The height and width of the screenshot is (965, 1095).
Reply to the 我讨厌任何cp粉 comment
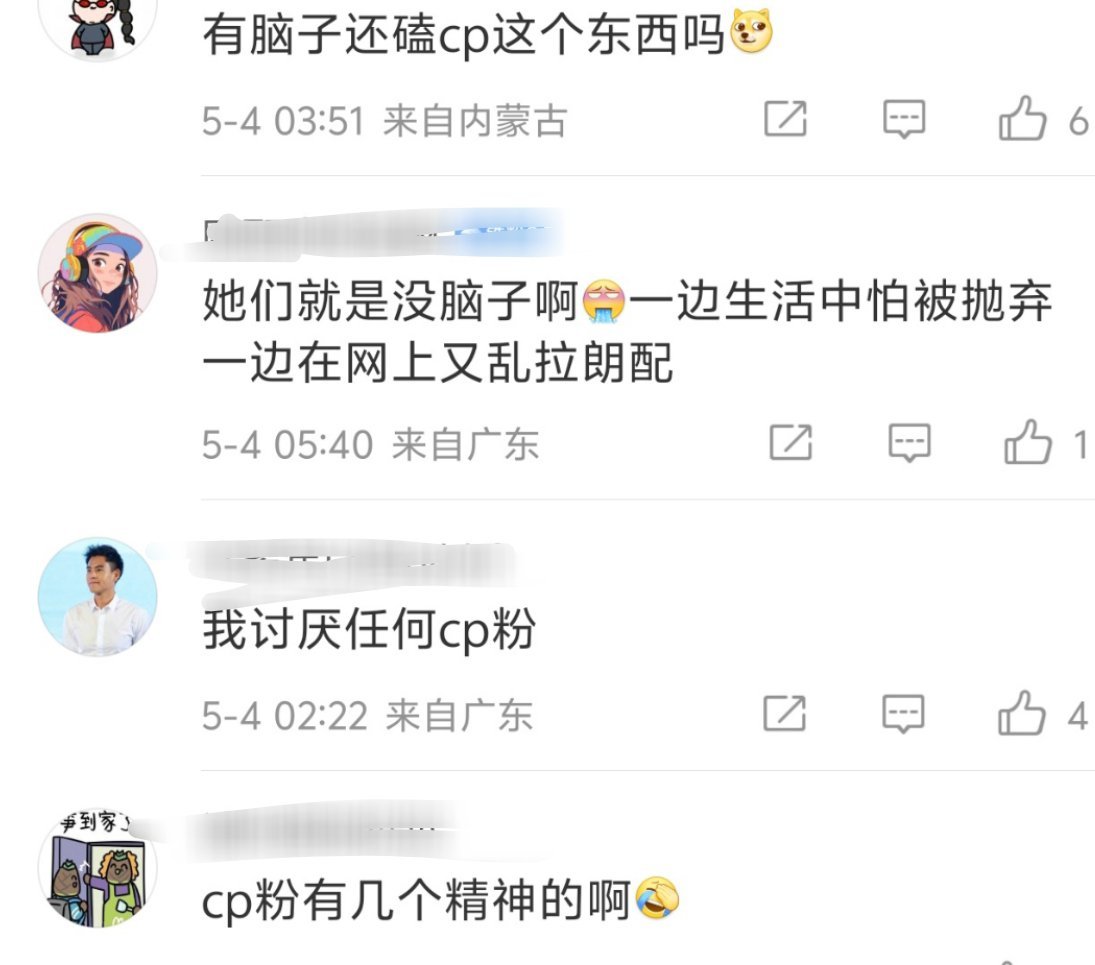[904, 714]
